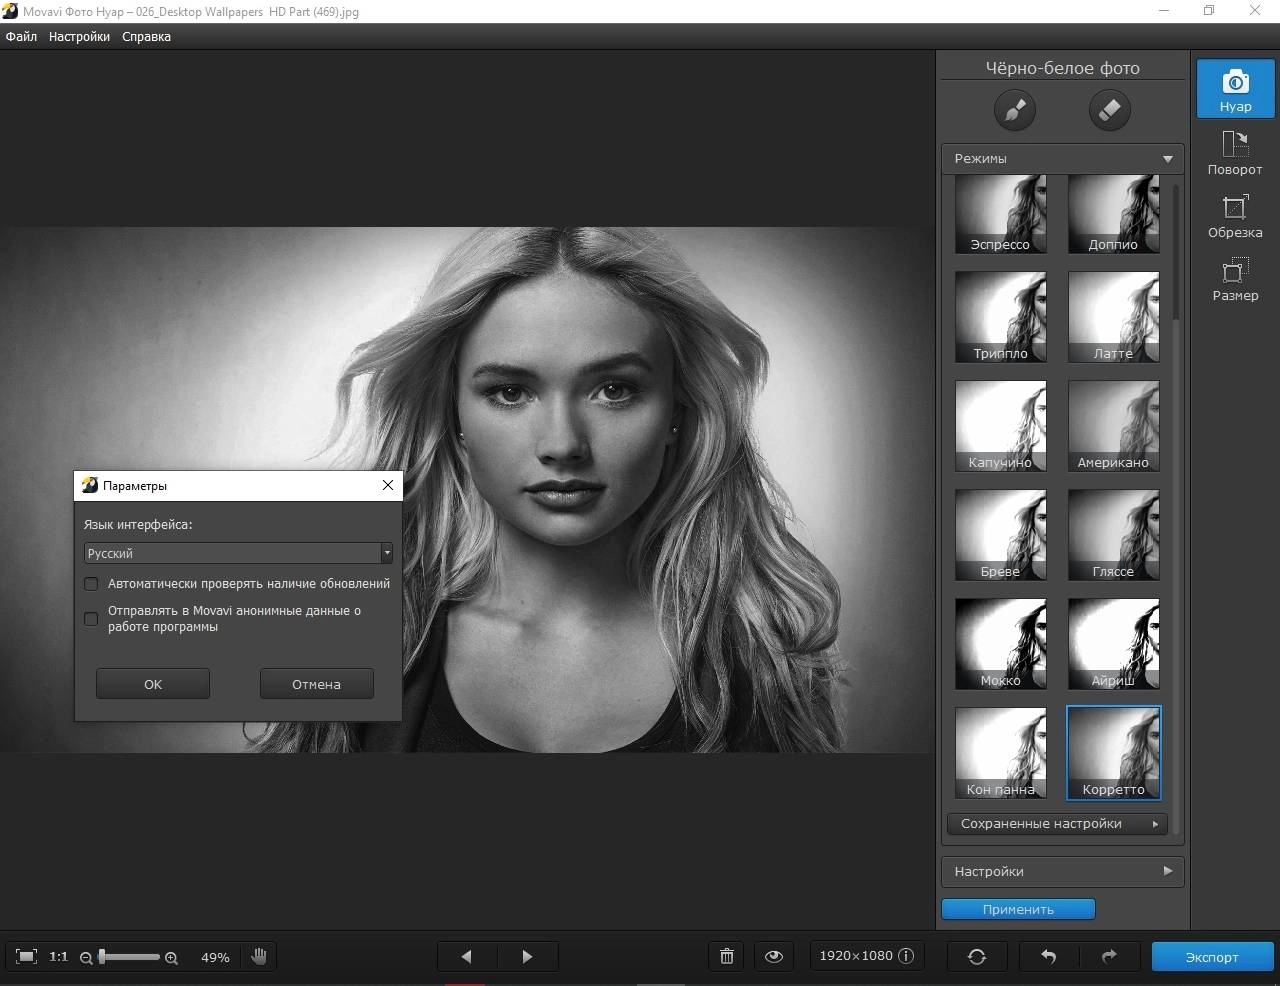Click the 1920×1080 resolution text
The image size is (1280, 986).
tap(856, 956)
